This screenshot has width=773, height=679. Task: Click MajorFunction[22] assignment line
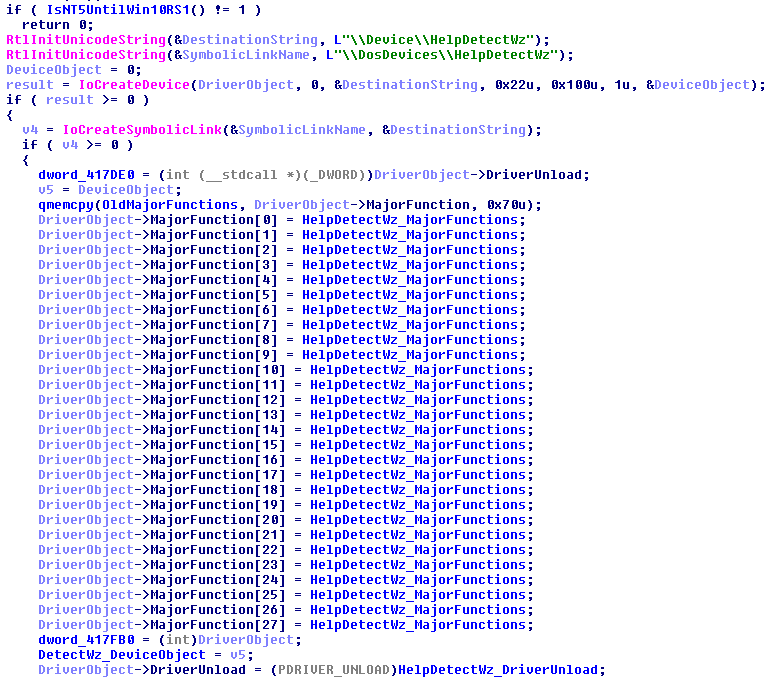286,549
